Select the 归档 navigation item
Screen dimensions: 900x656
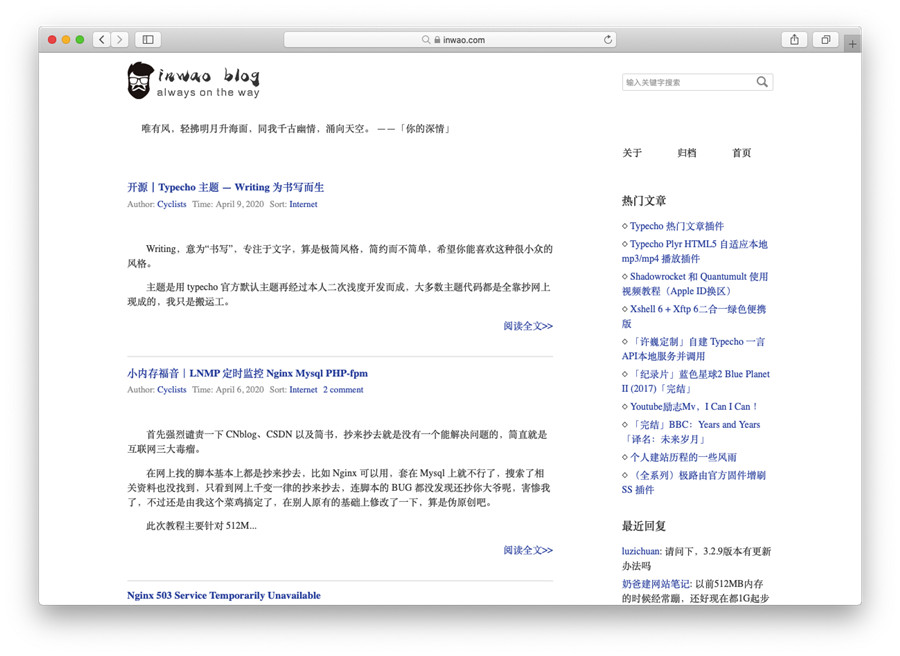click(x=687, y=153)
